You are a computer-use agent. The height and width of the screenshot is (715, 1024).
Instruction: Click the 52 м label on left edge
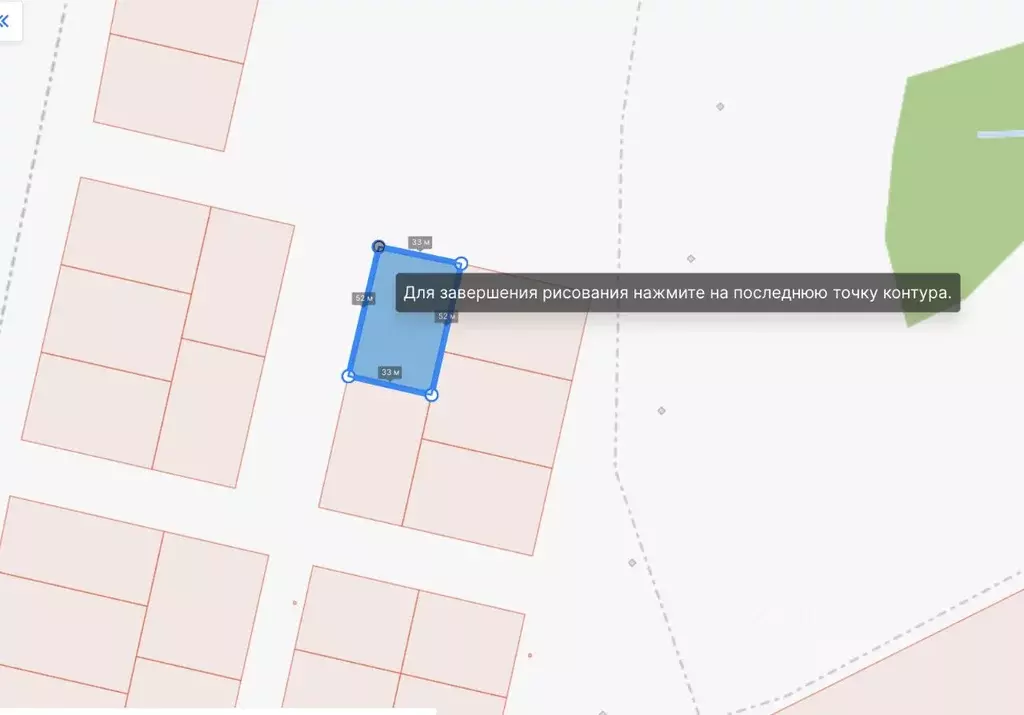pos(363,298)
